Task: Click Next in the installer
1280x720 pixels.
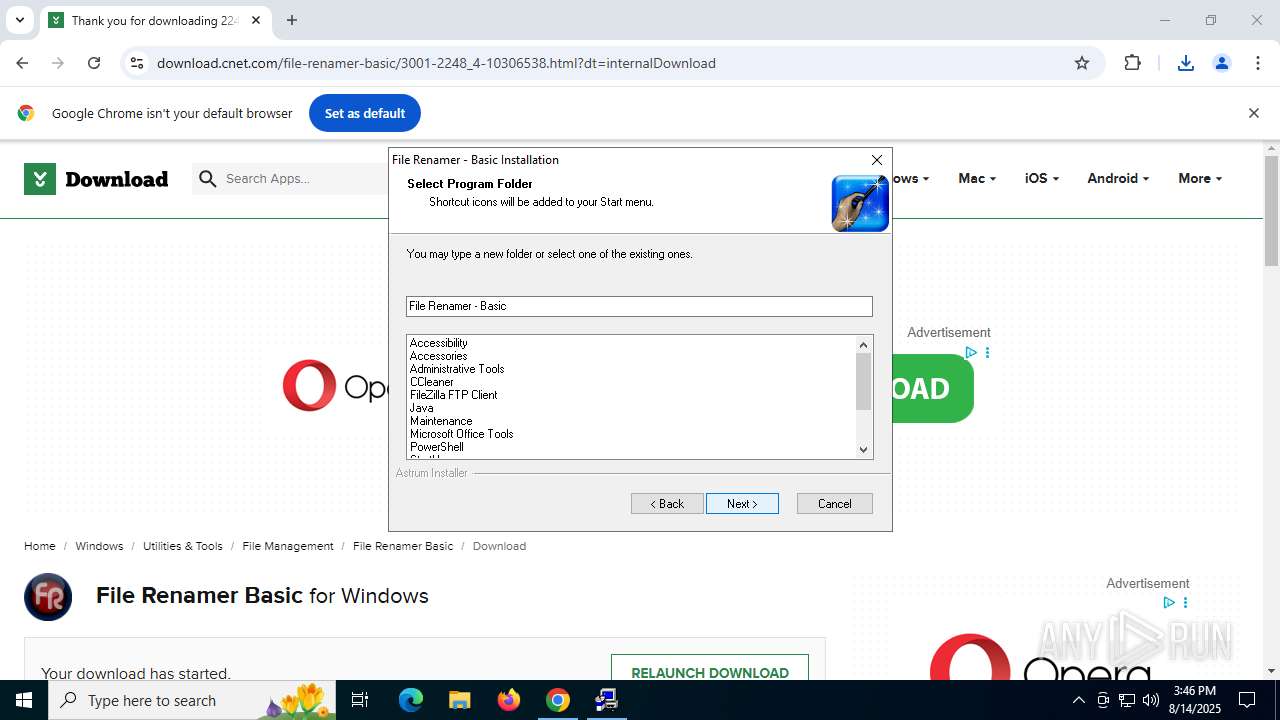Action: pos(742,504)
